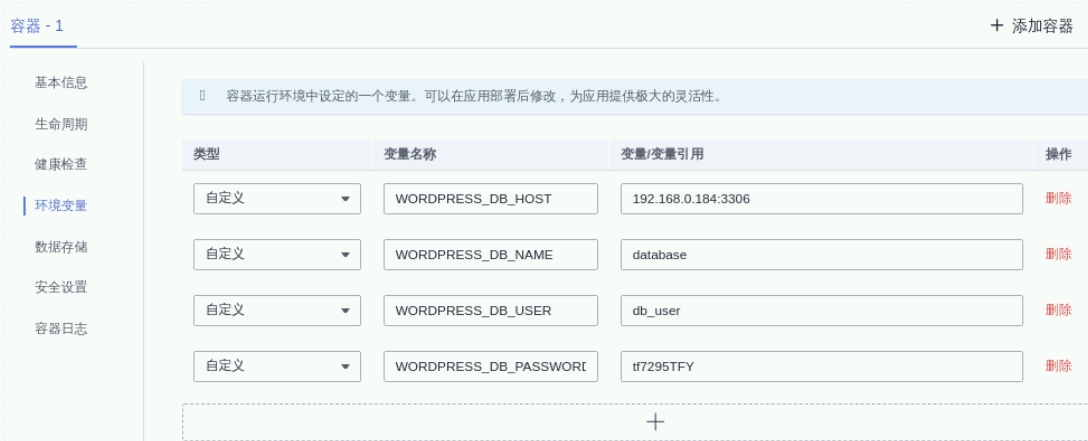Expand type dropdown for WORDPRESS_DB_NAME row
1088x441 pixels.
277,255
